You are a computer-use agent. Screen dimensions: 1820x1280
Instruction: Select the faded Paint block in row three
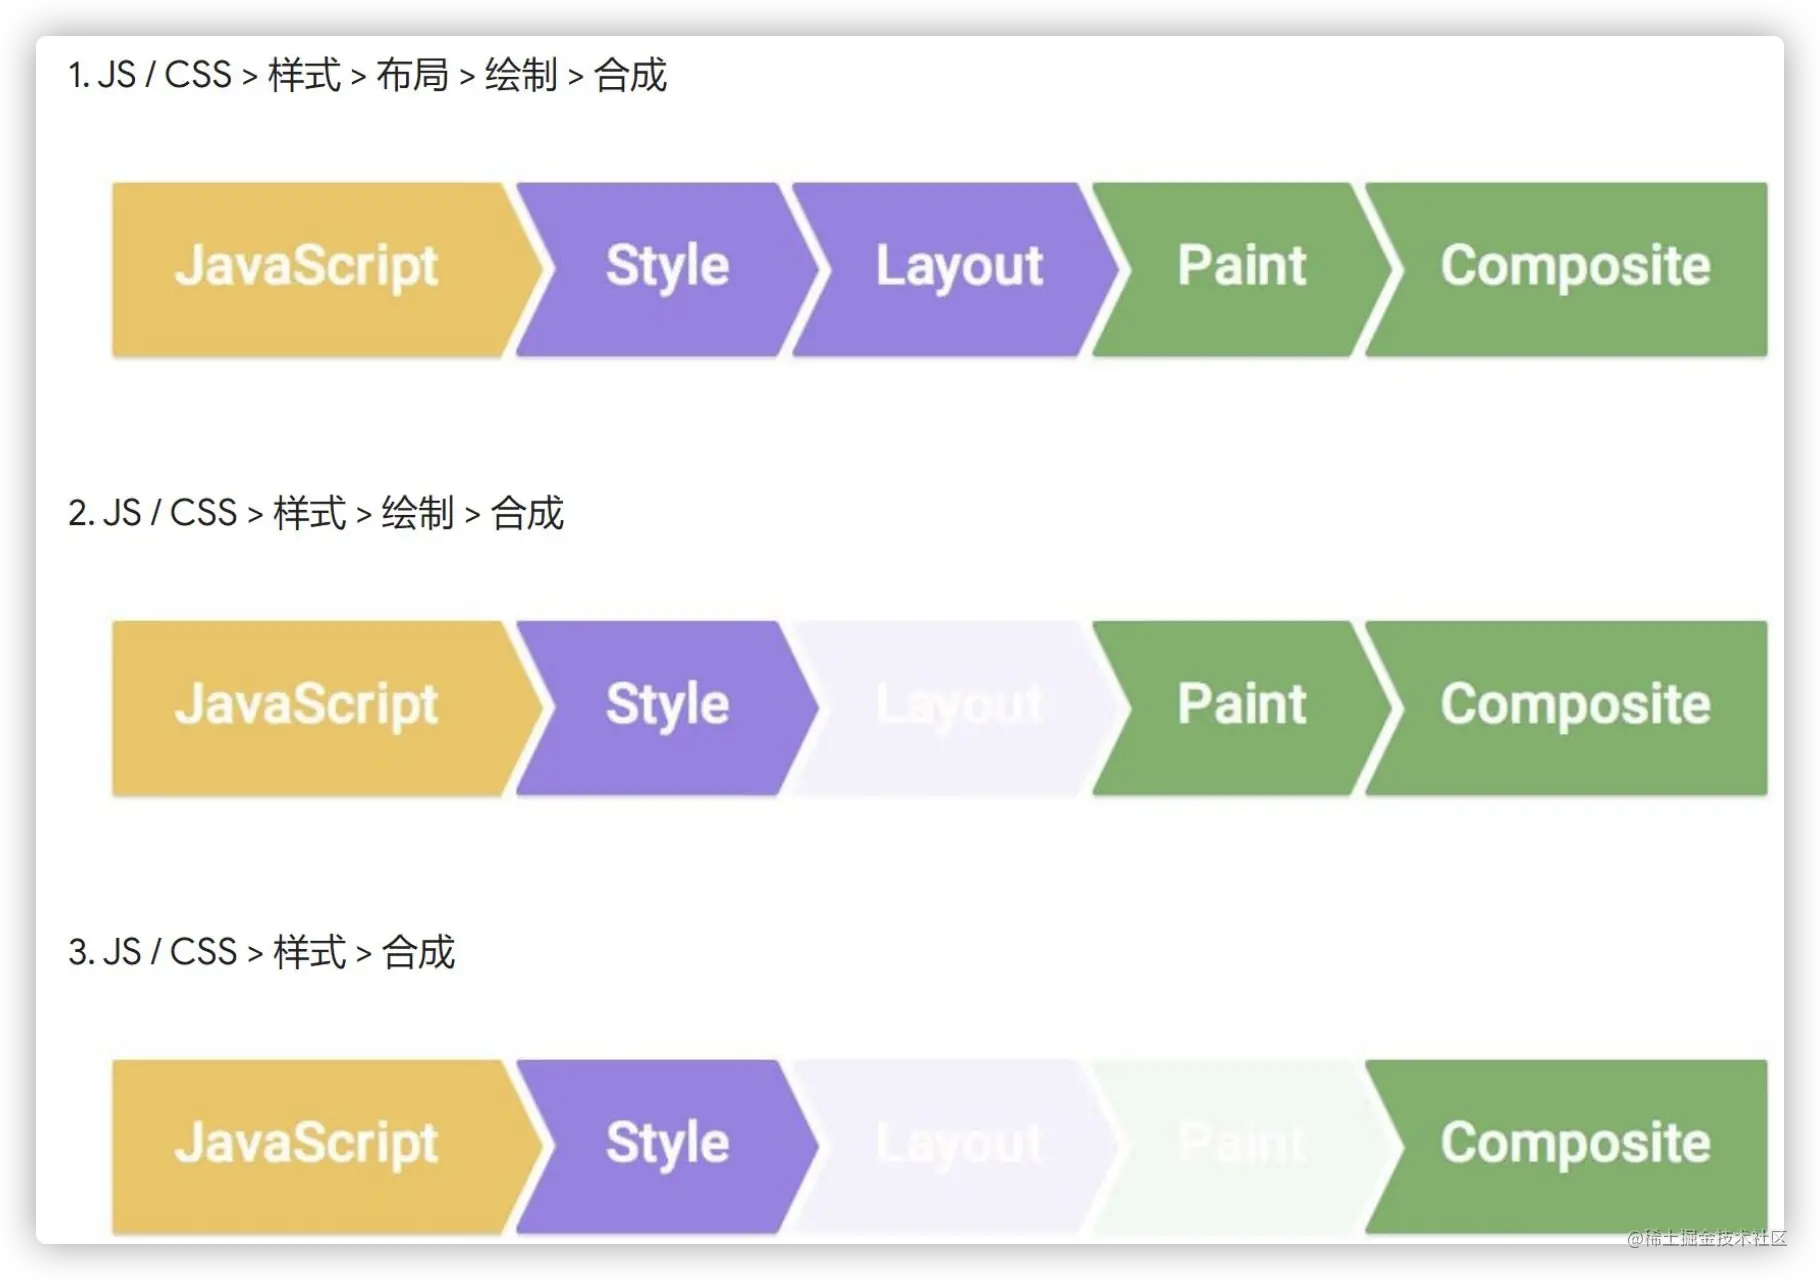[1242, 1147]
